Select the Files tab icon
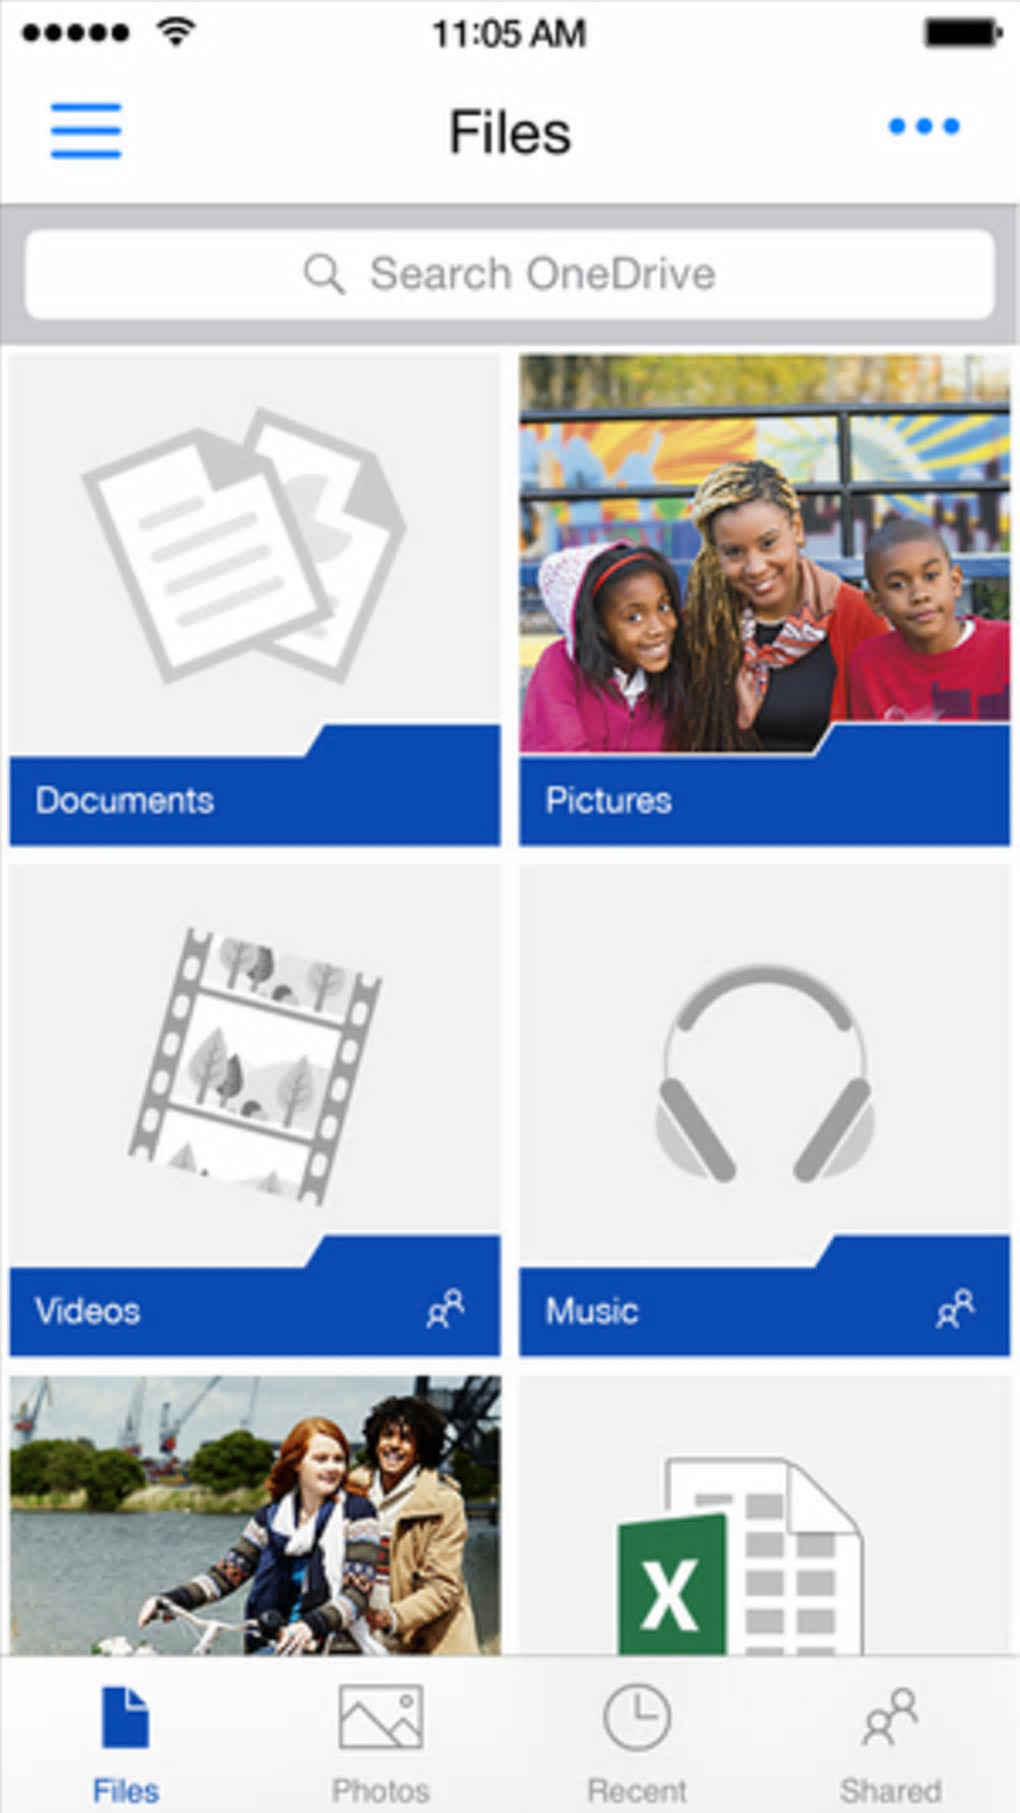The image size is (1020, 1813). pos(125,1717)
